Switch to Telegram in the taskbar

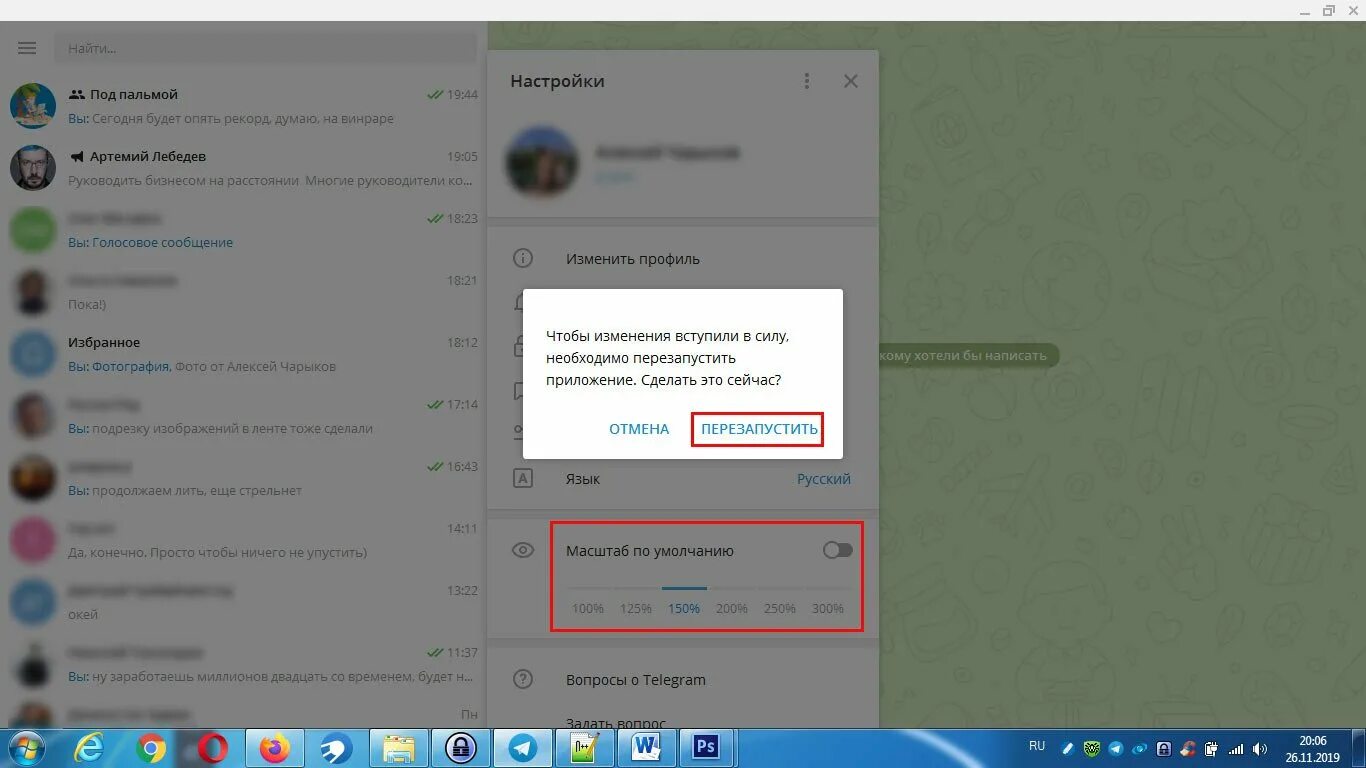point(522,748)
